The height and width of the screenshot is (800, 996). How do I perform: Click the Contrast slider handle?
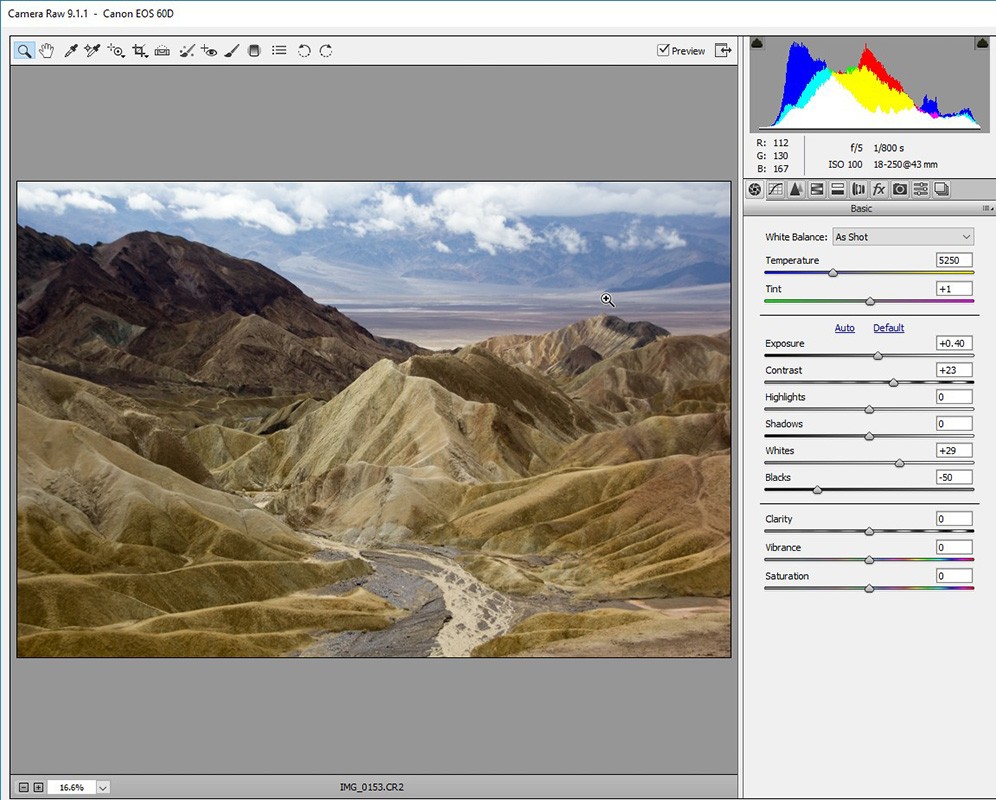894,383
